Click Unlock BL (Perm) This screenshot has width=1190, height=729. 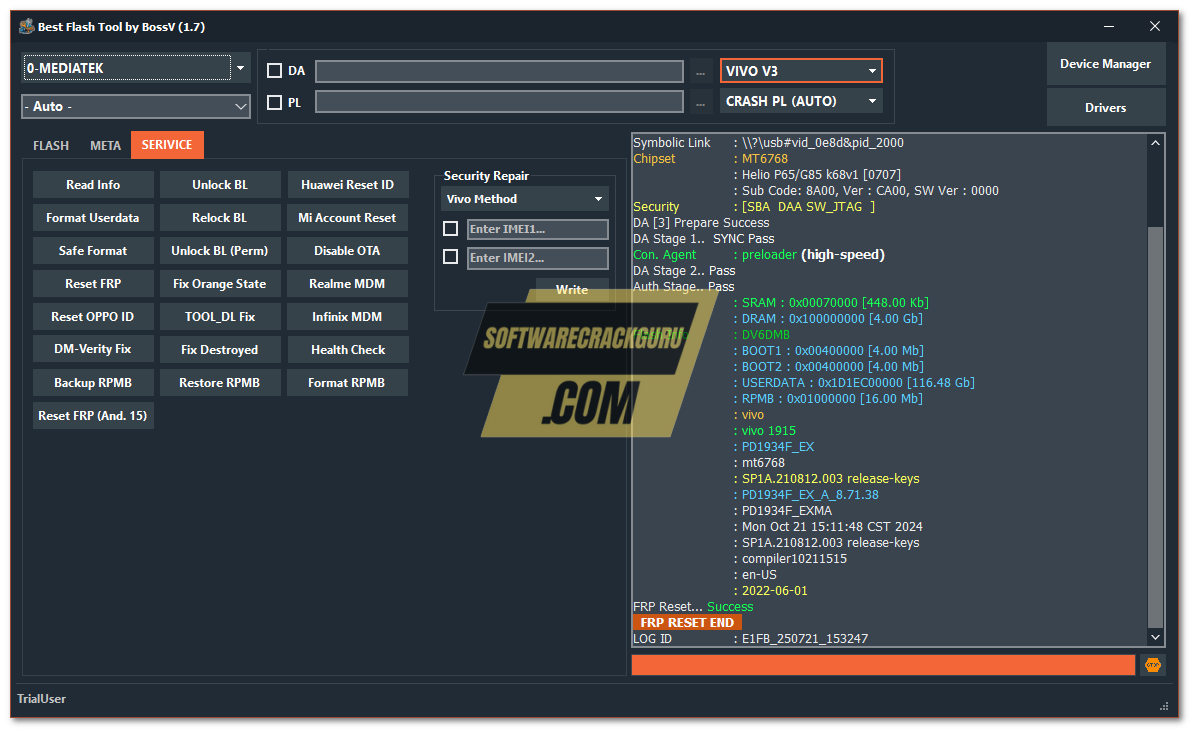tap(219, 250)
